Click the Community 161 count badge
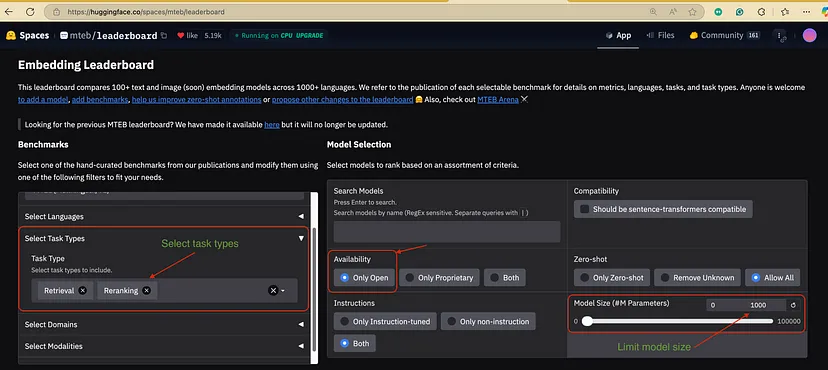This screenshot has height=370, width=828. [754, 35]
